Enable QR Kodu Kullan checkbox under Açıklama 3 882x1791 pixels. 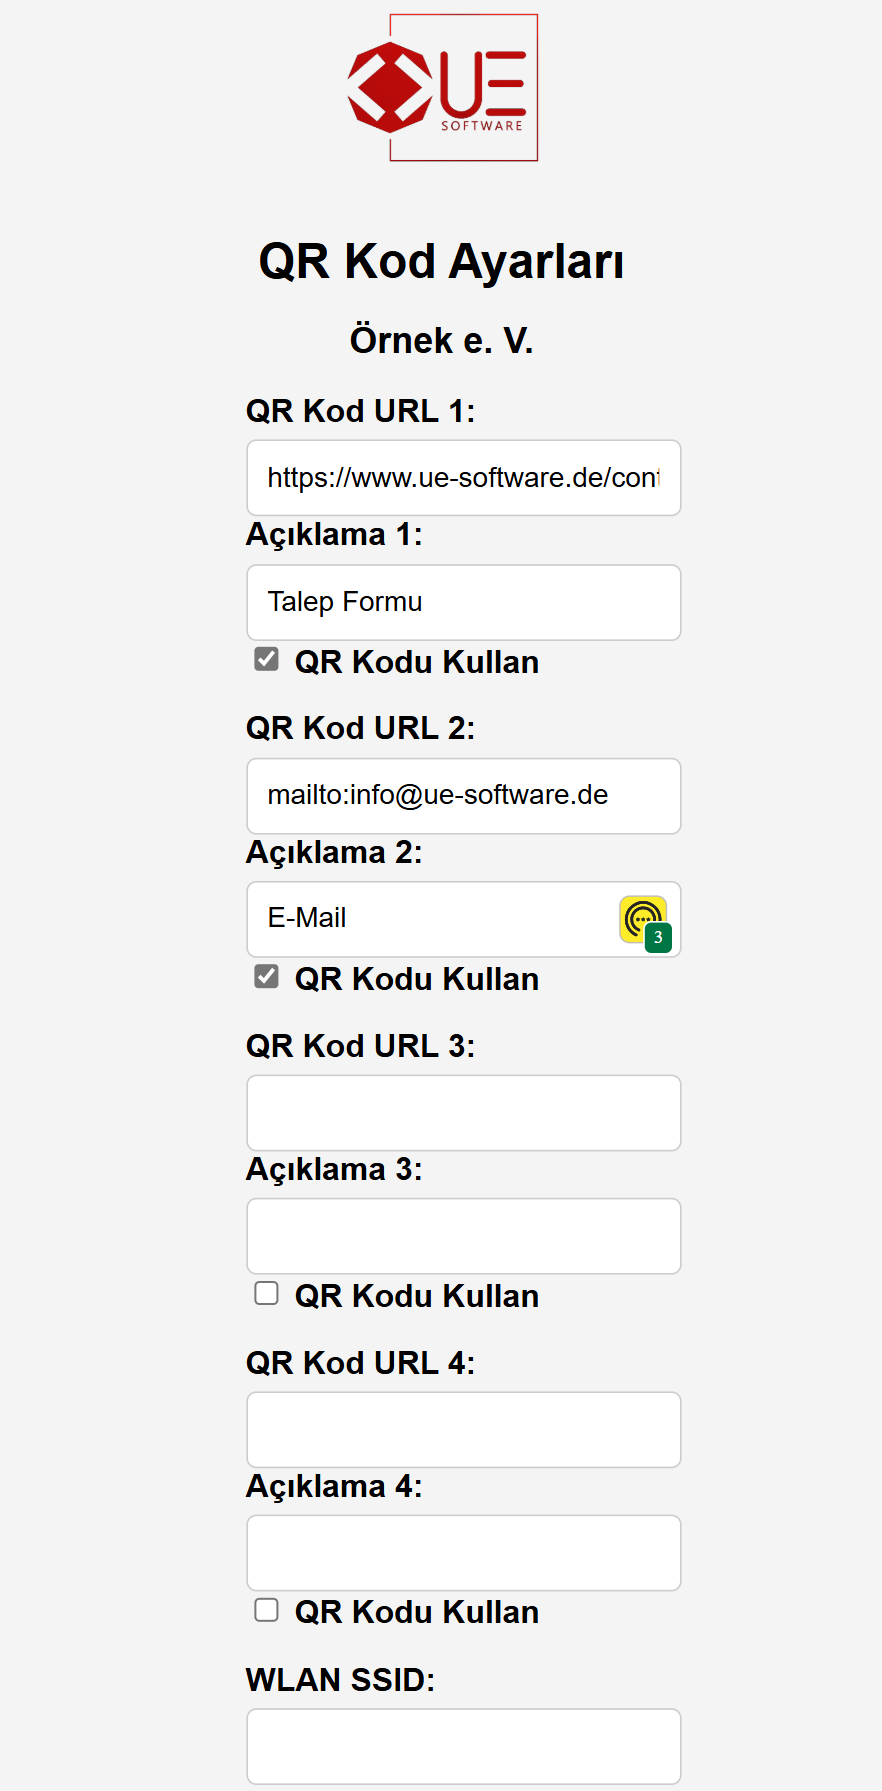click(266, 1293)
